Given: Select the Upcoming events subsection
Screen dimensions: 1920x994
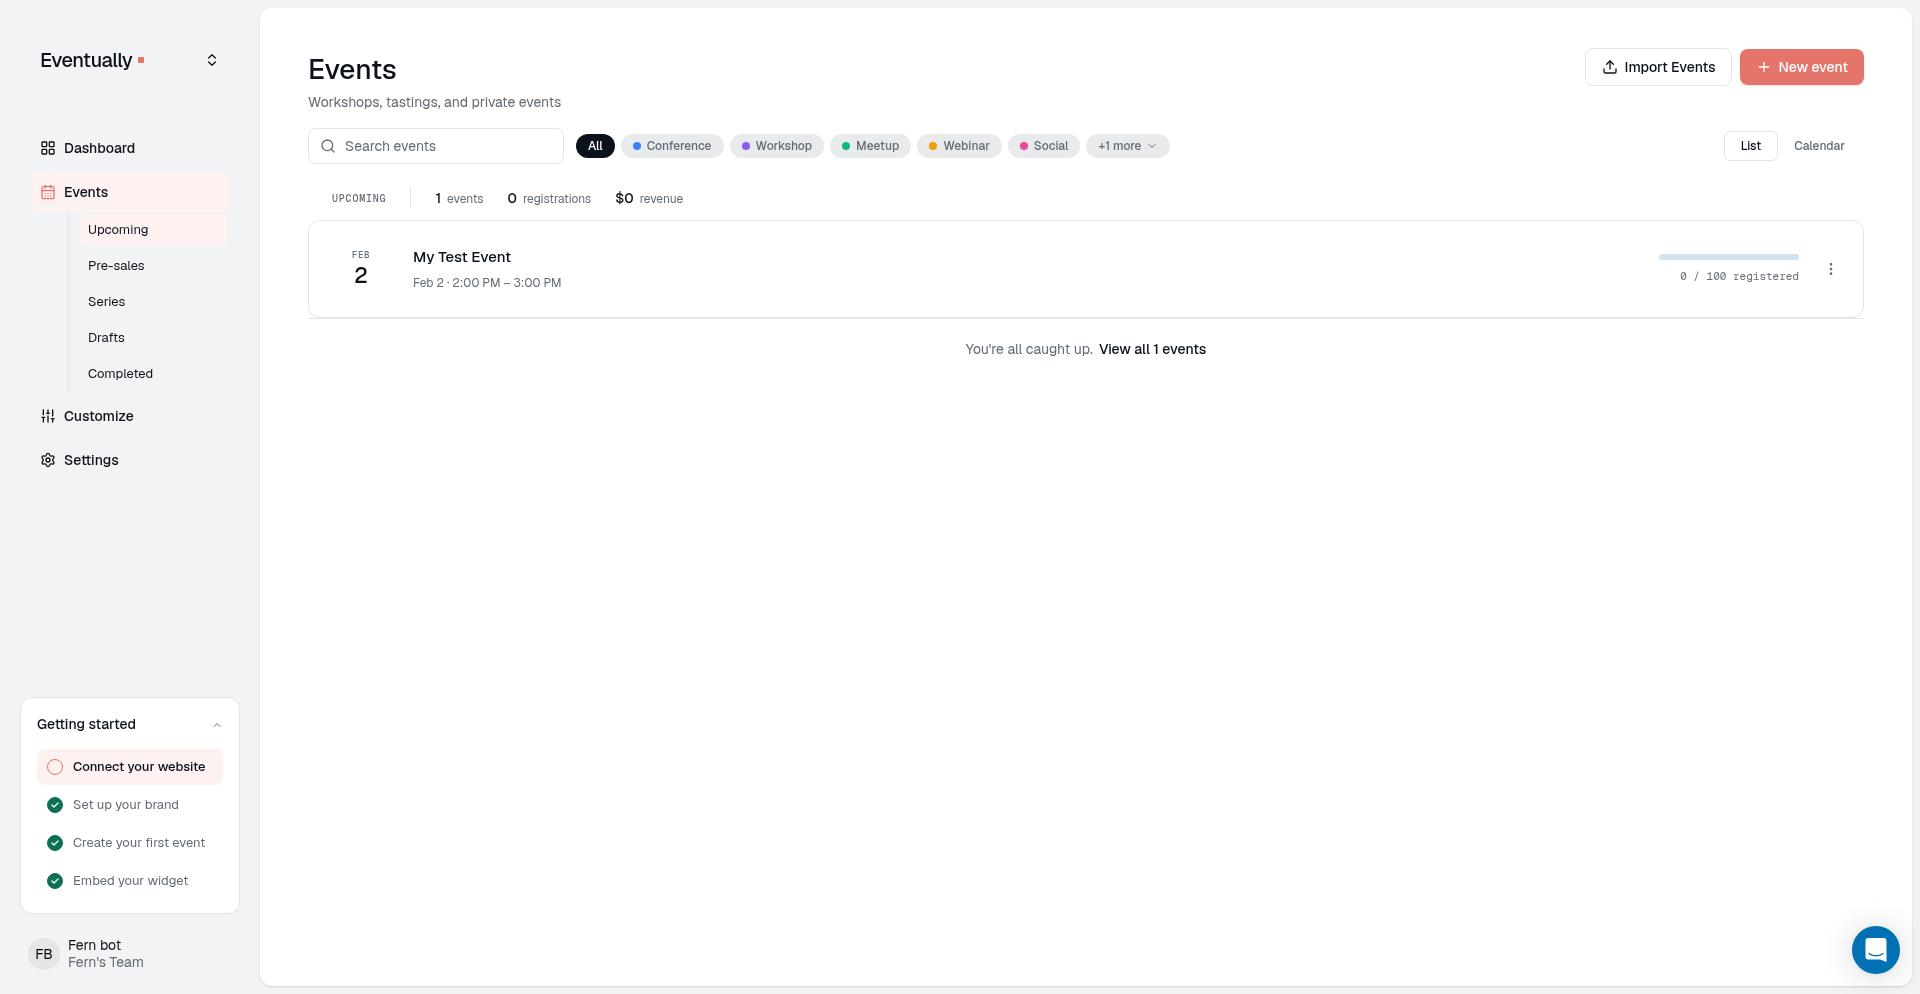Looking at the screenshot, I should [x=153, y=230].
